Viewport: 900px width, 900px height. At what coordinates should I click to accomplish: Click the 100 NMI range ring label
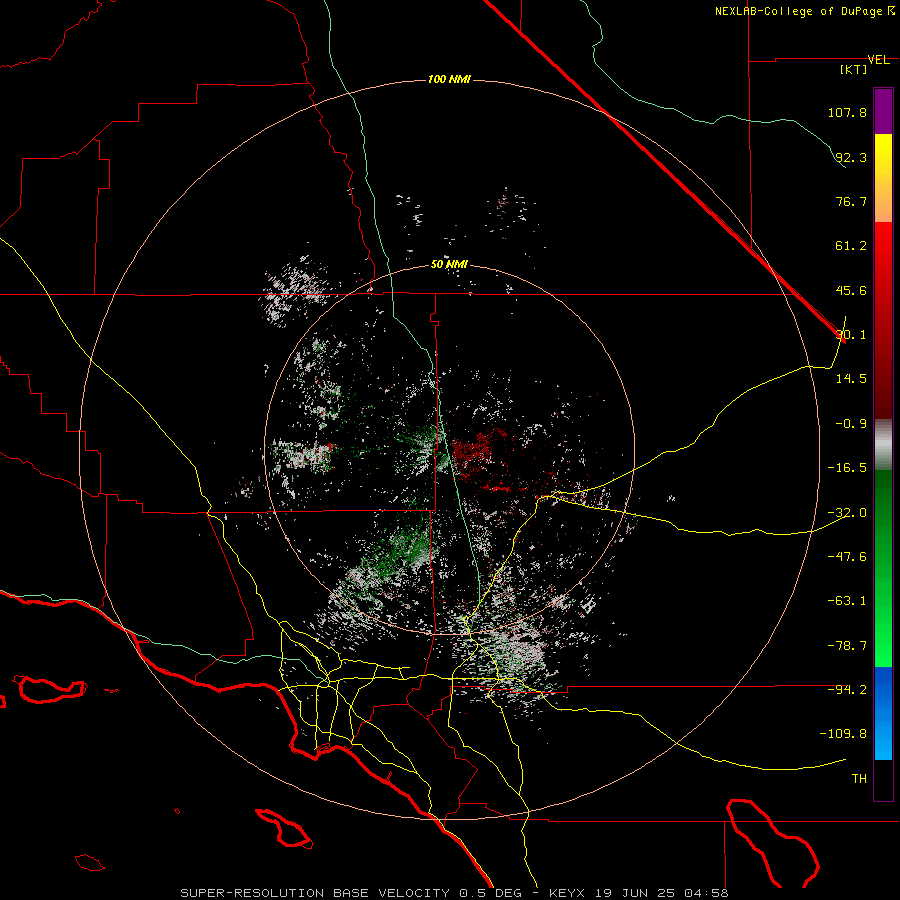pos(449,79)
